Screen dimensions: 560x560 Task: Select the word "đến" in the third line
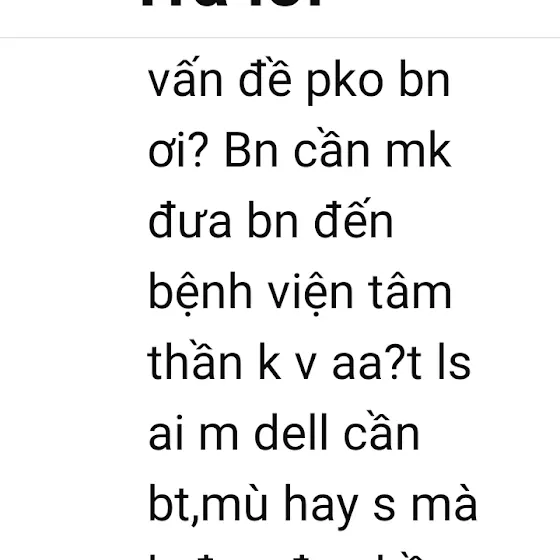[x=354, y=218]
